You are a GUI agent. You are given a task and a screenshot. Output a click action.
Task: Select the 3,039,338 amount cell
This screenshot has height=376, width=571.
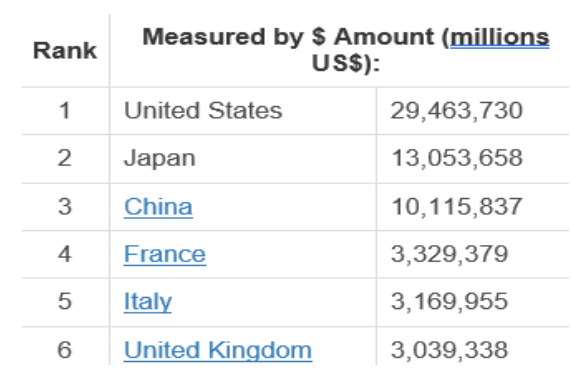click(473, 348)
